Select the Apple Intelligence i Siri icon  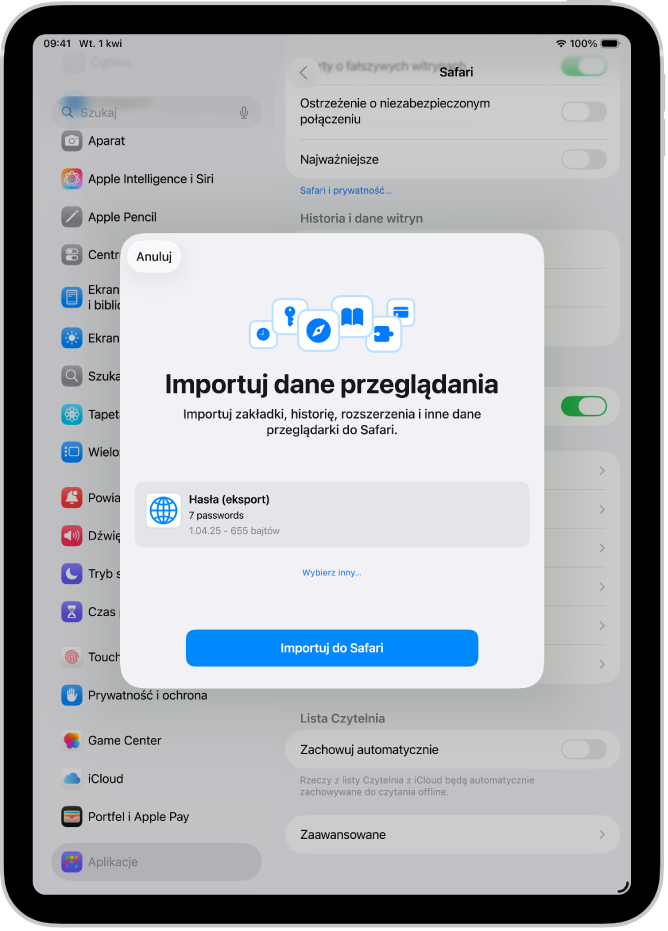[x=72, y=179]
